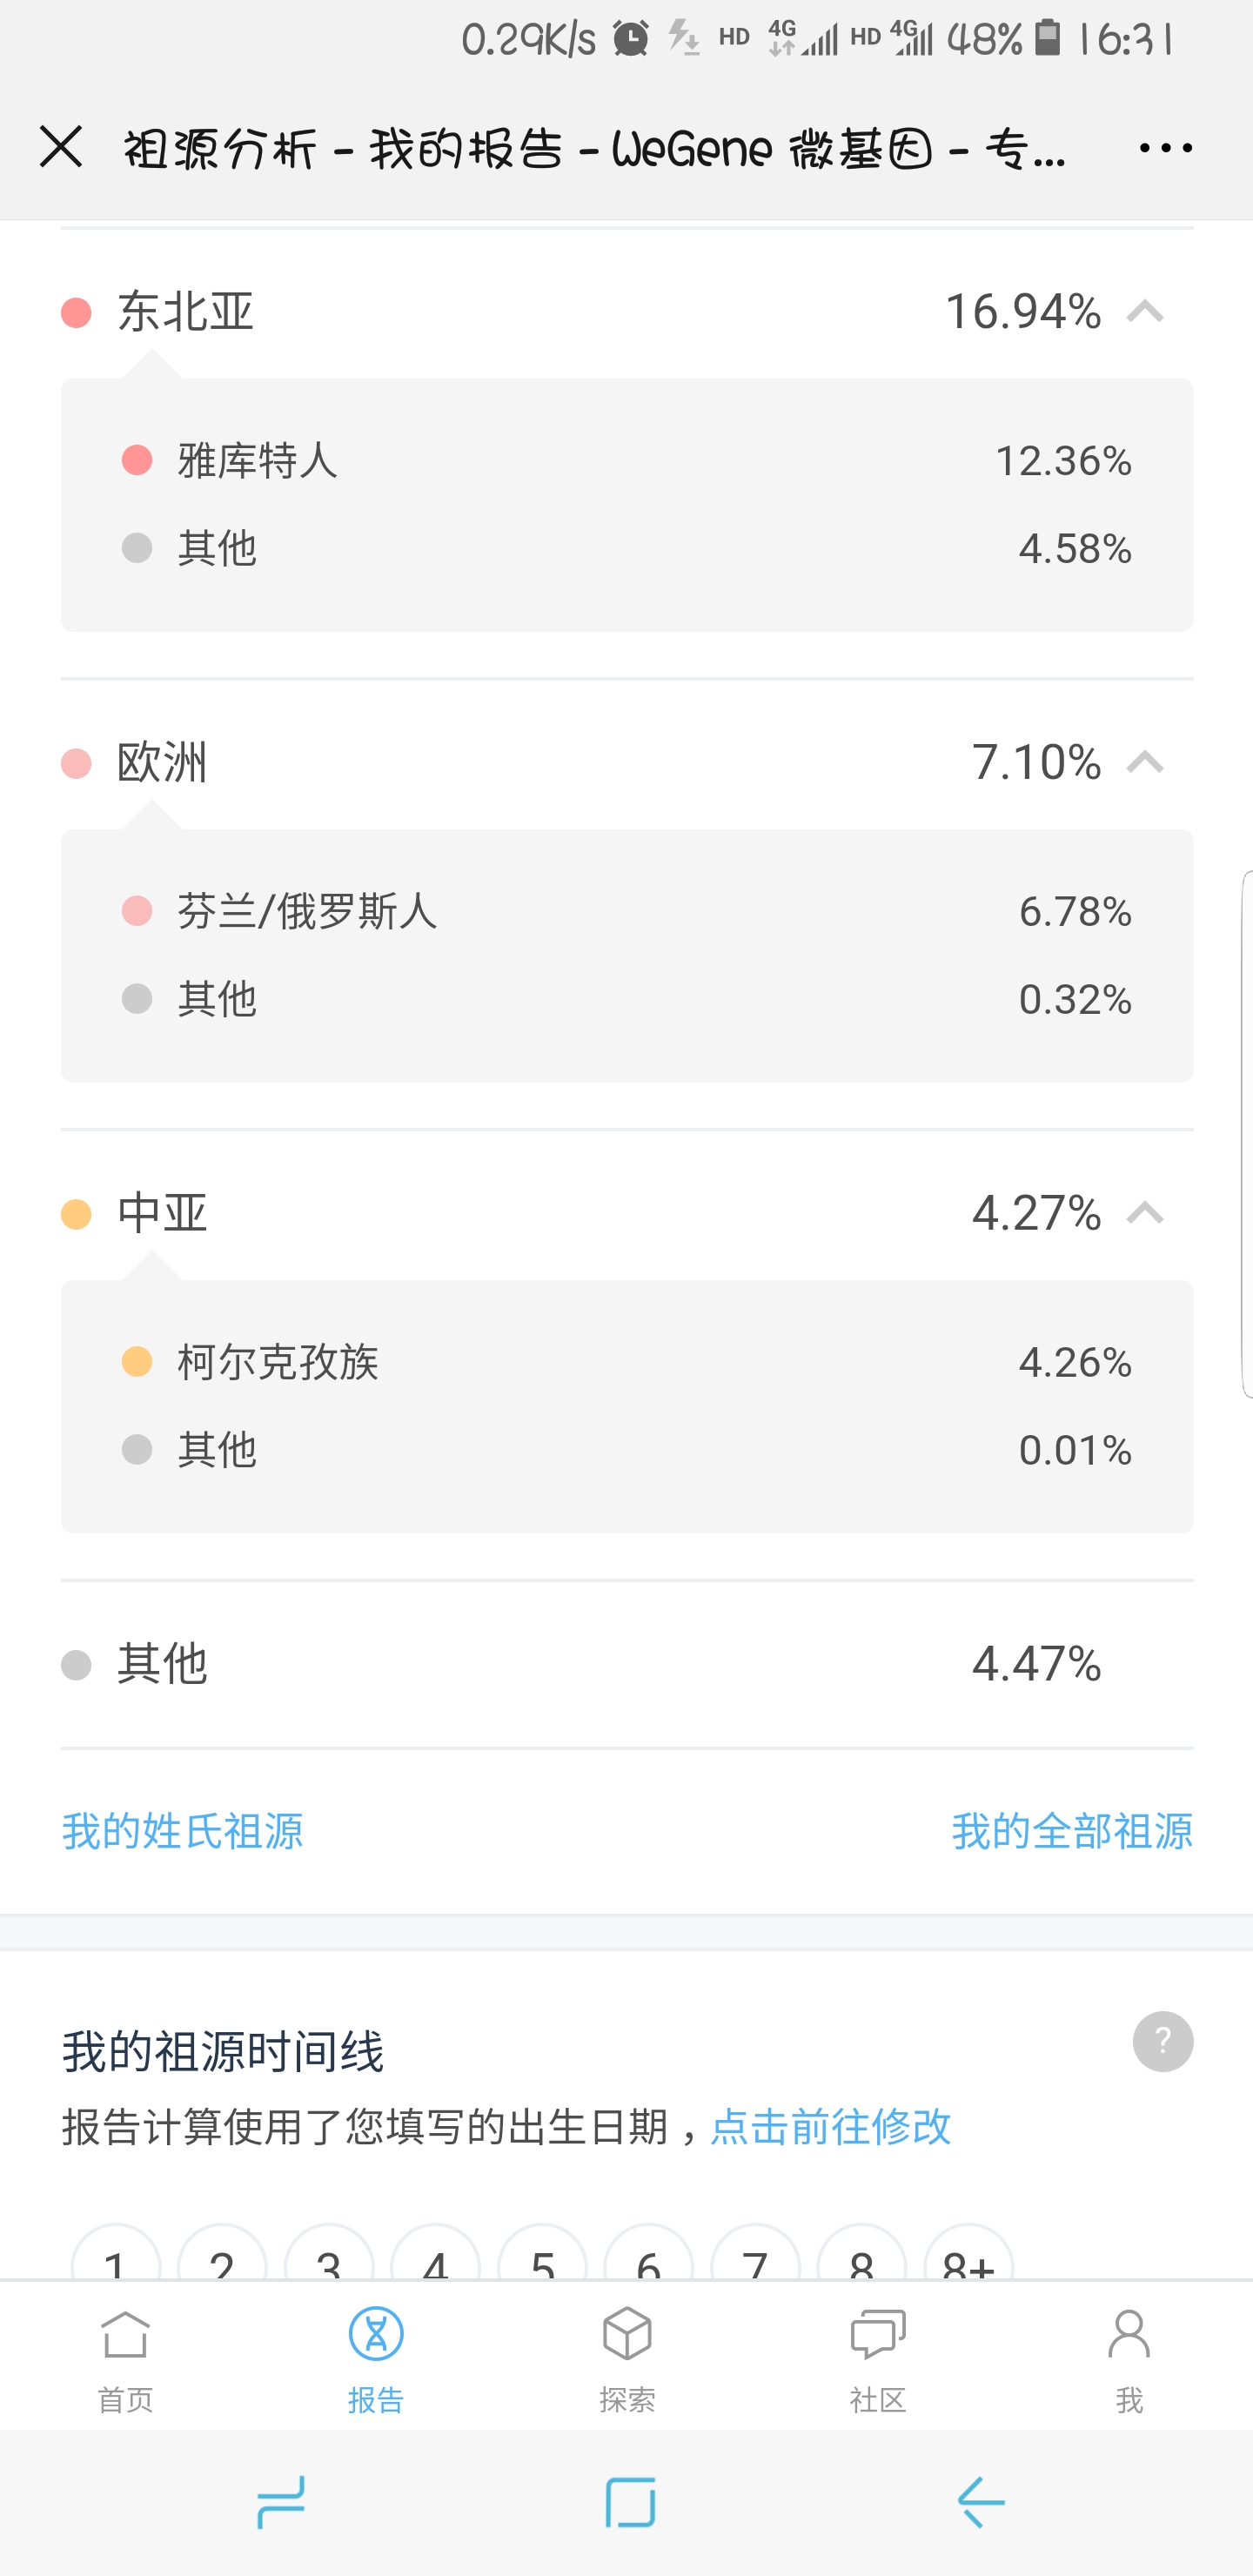
Task: Tap the help question mark icon
Action: pos(1162,2041)
